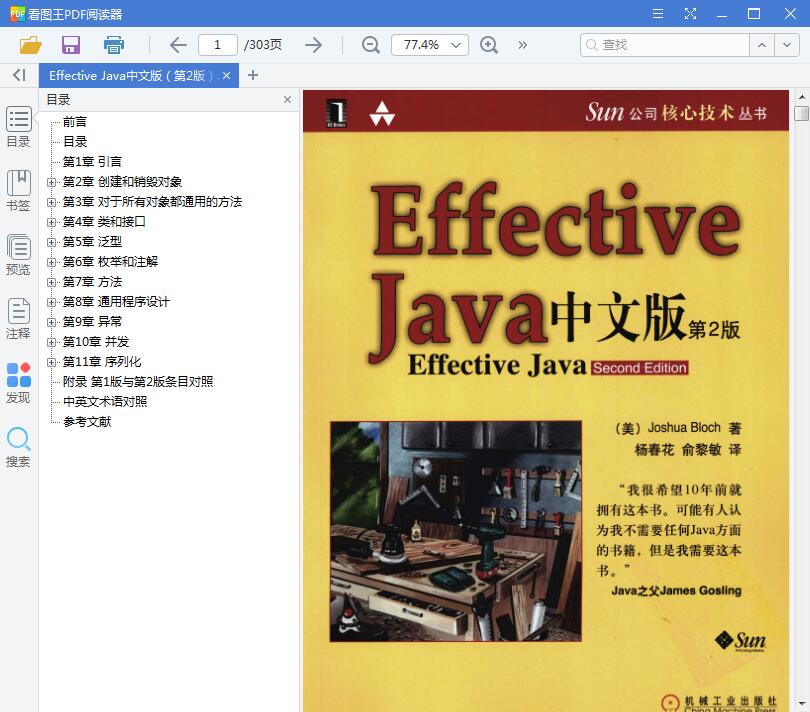
Task: Expand 第9章 异常 node
Action: [x=51, y=322]
